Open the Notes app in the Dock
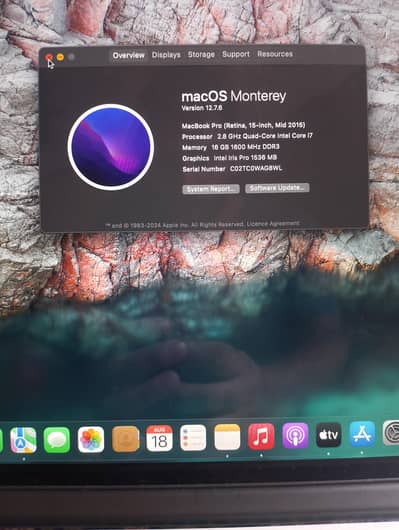Image resolution: width=399 pixels, height=530 pixels. tap(227, 437)
